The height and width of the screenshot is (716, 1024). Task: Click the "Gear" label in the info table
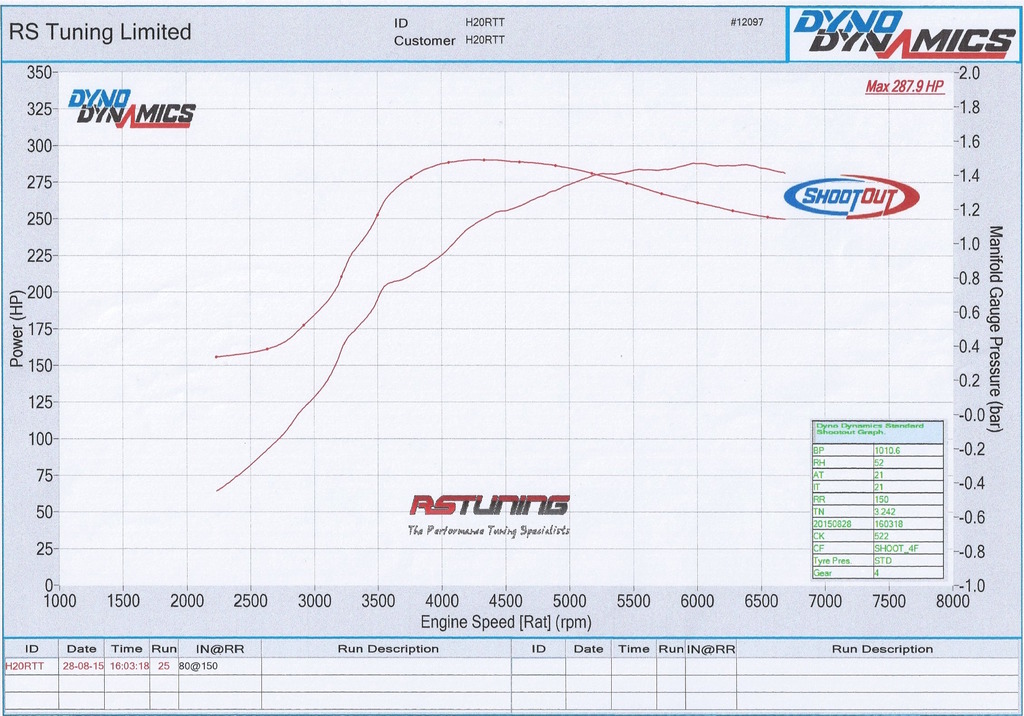pos(822,573)
